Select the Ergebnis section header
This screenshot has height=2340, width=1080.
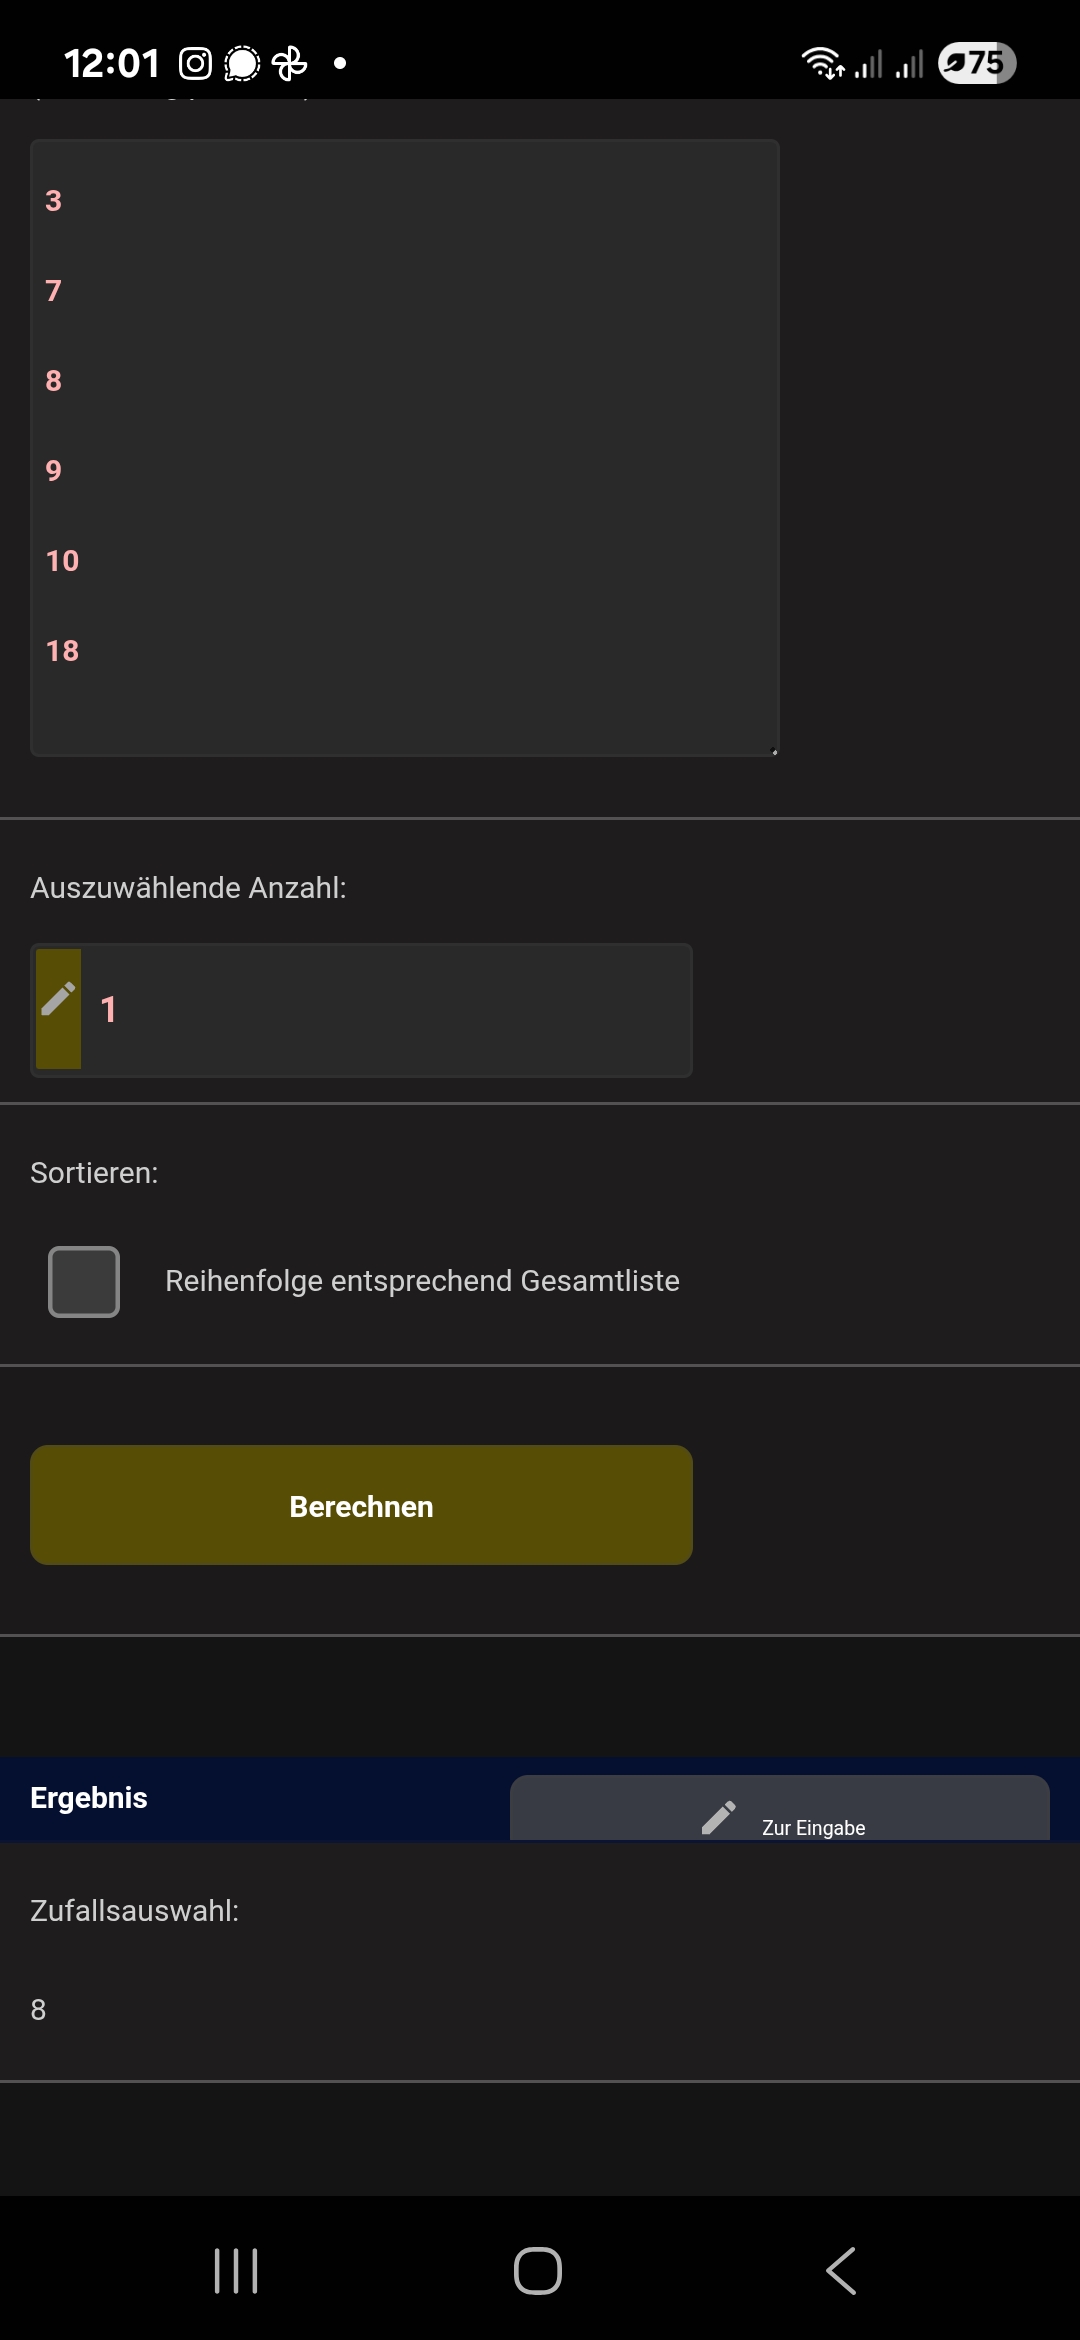pyautogui.click(x=89, y=1798)
